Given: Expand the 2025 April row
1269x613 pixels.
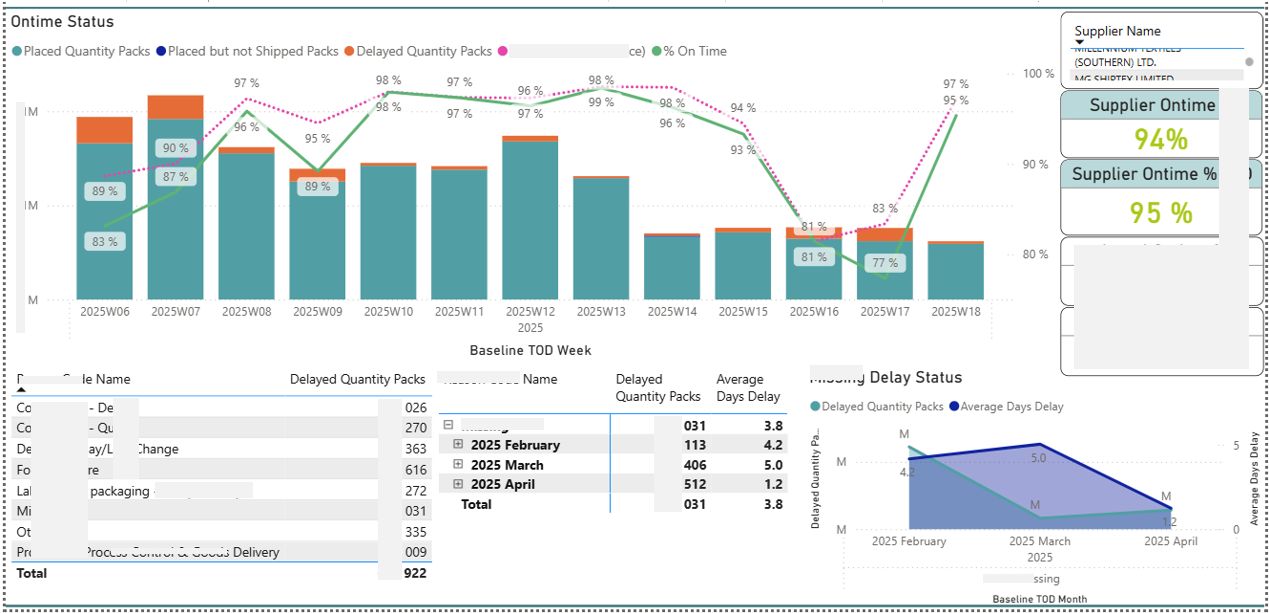Looking at the screenshot, I should [459, 485].
